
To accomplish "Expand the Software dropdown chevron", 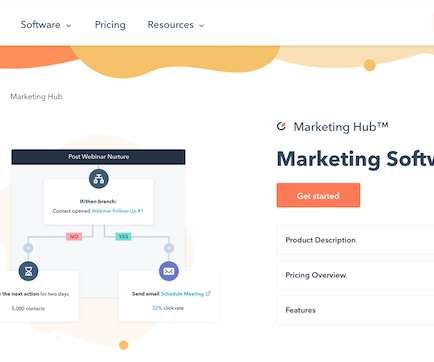I will 69,25.
